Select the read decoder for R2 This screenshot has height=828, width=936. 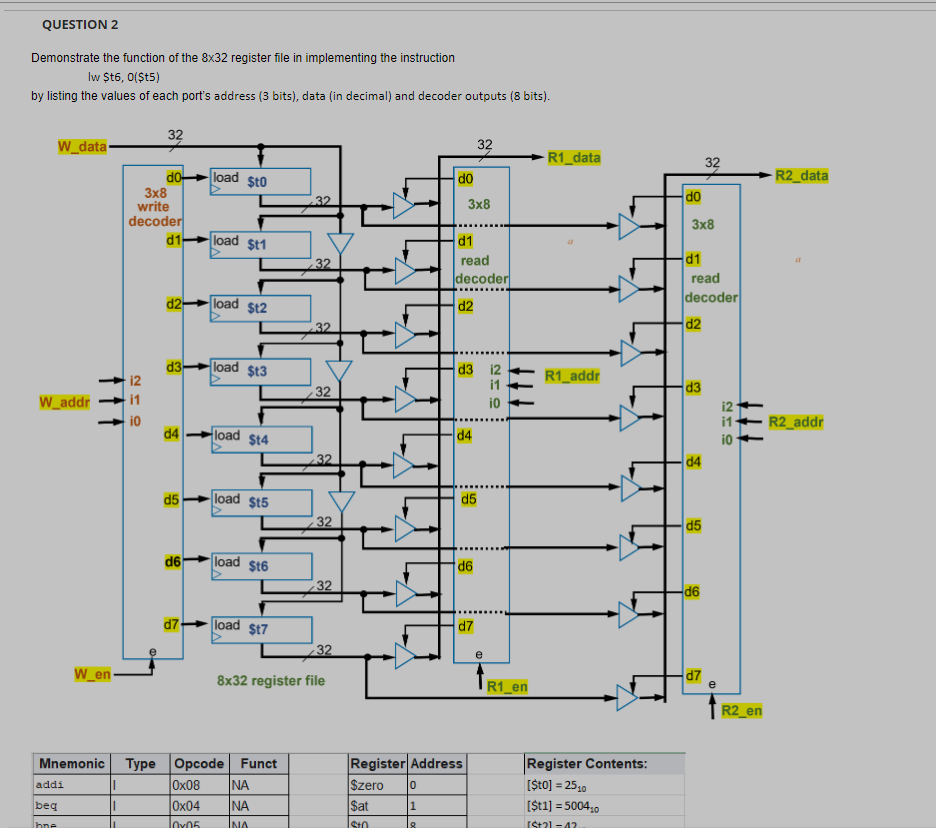click(x=711, y=287)
